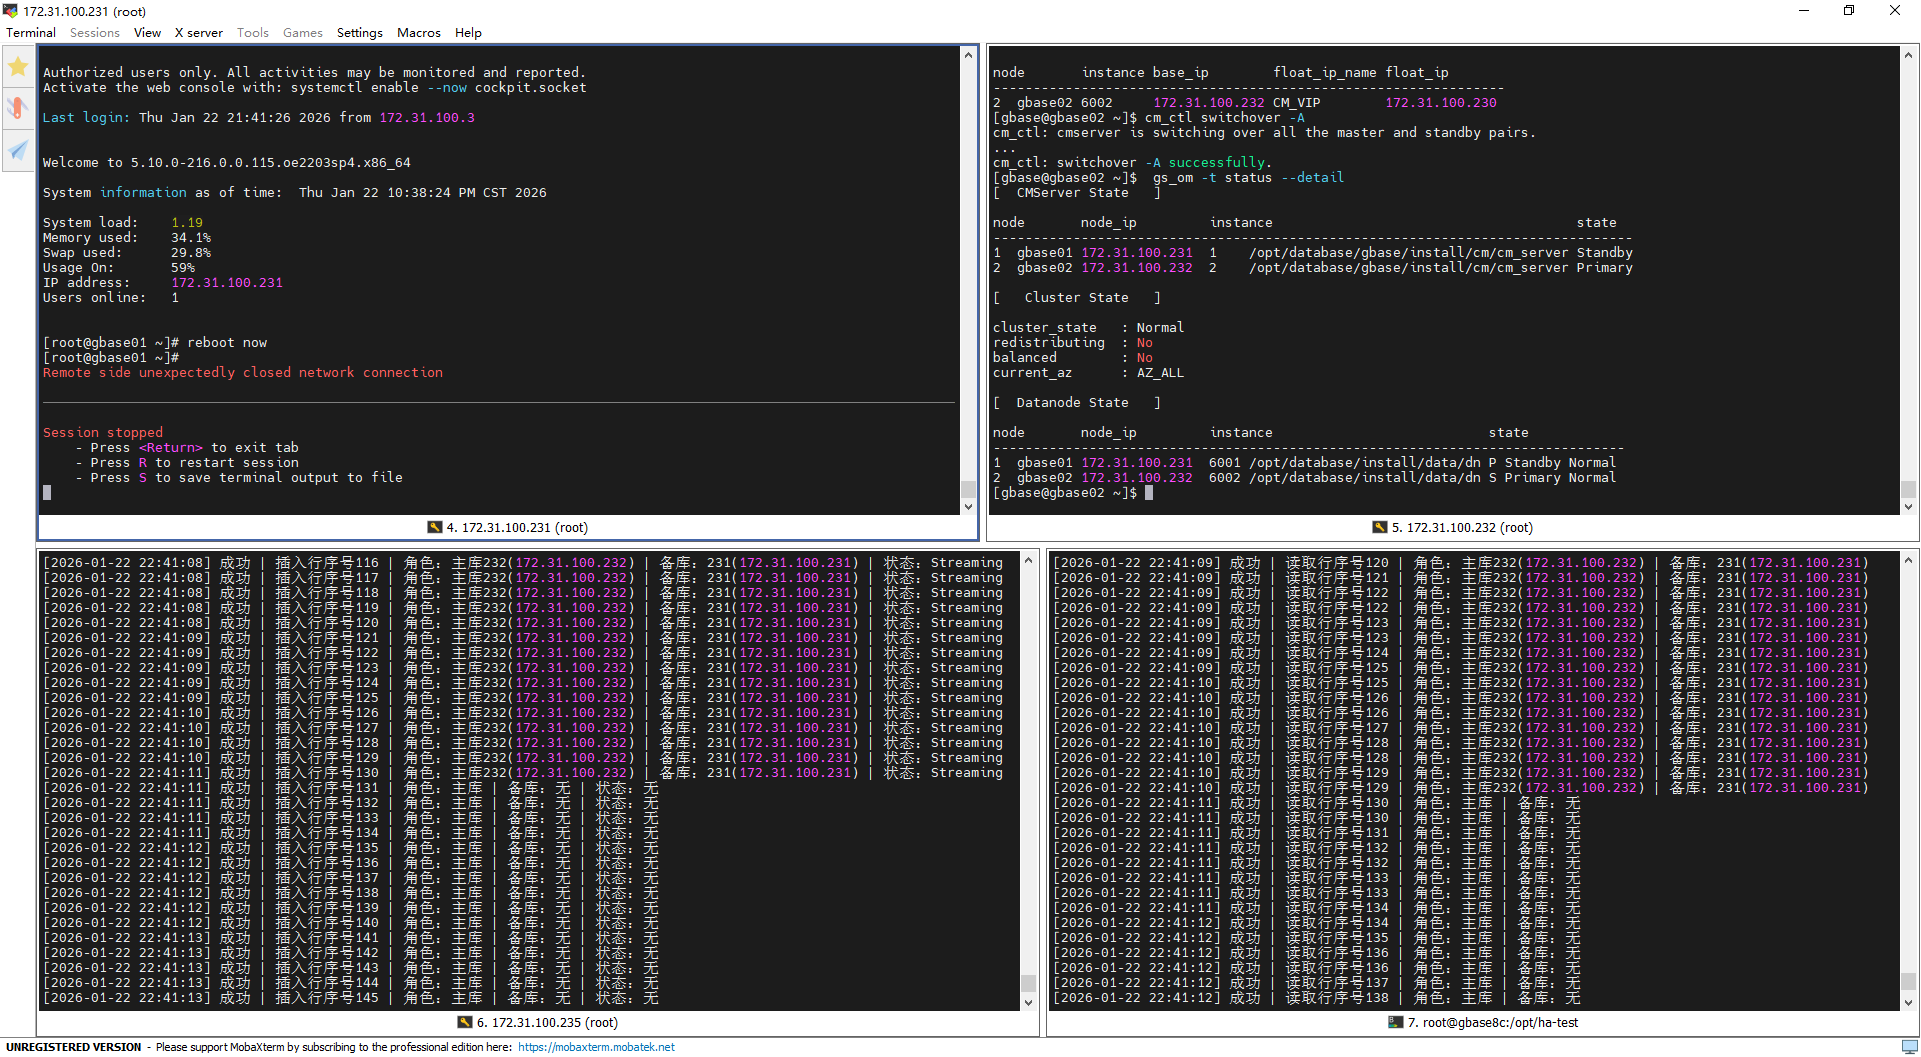The image size is (1921, 1057).
Task: Open the Macros paper-plane sidebar tab
Action: tap(18, 150)
